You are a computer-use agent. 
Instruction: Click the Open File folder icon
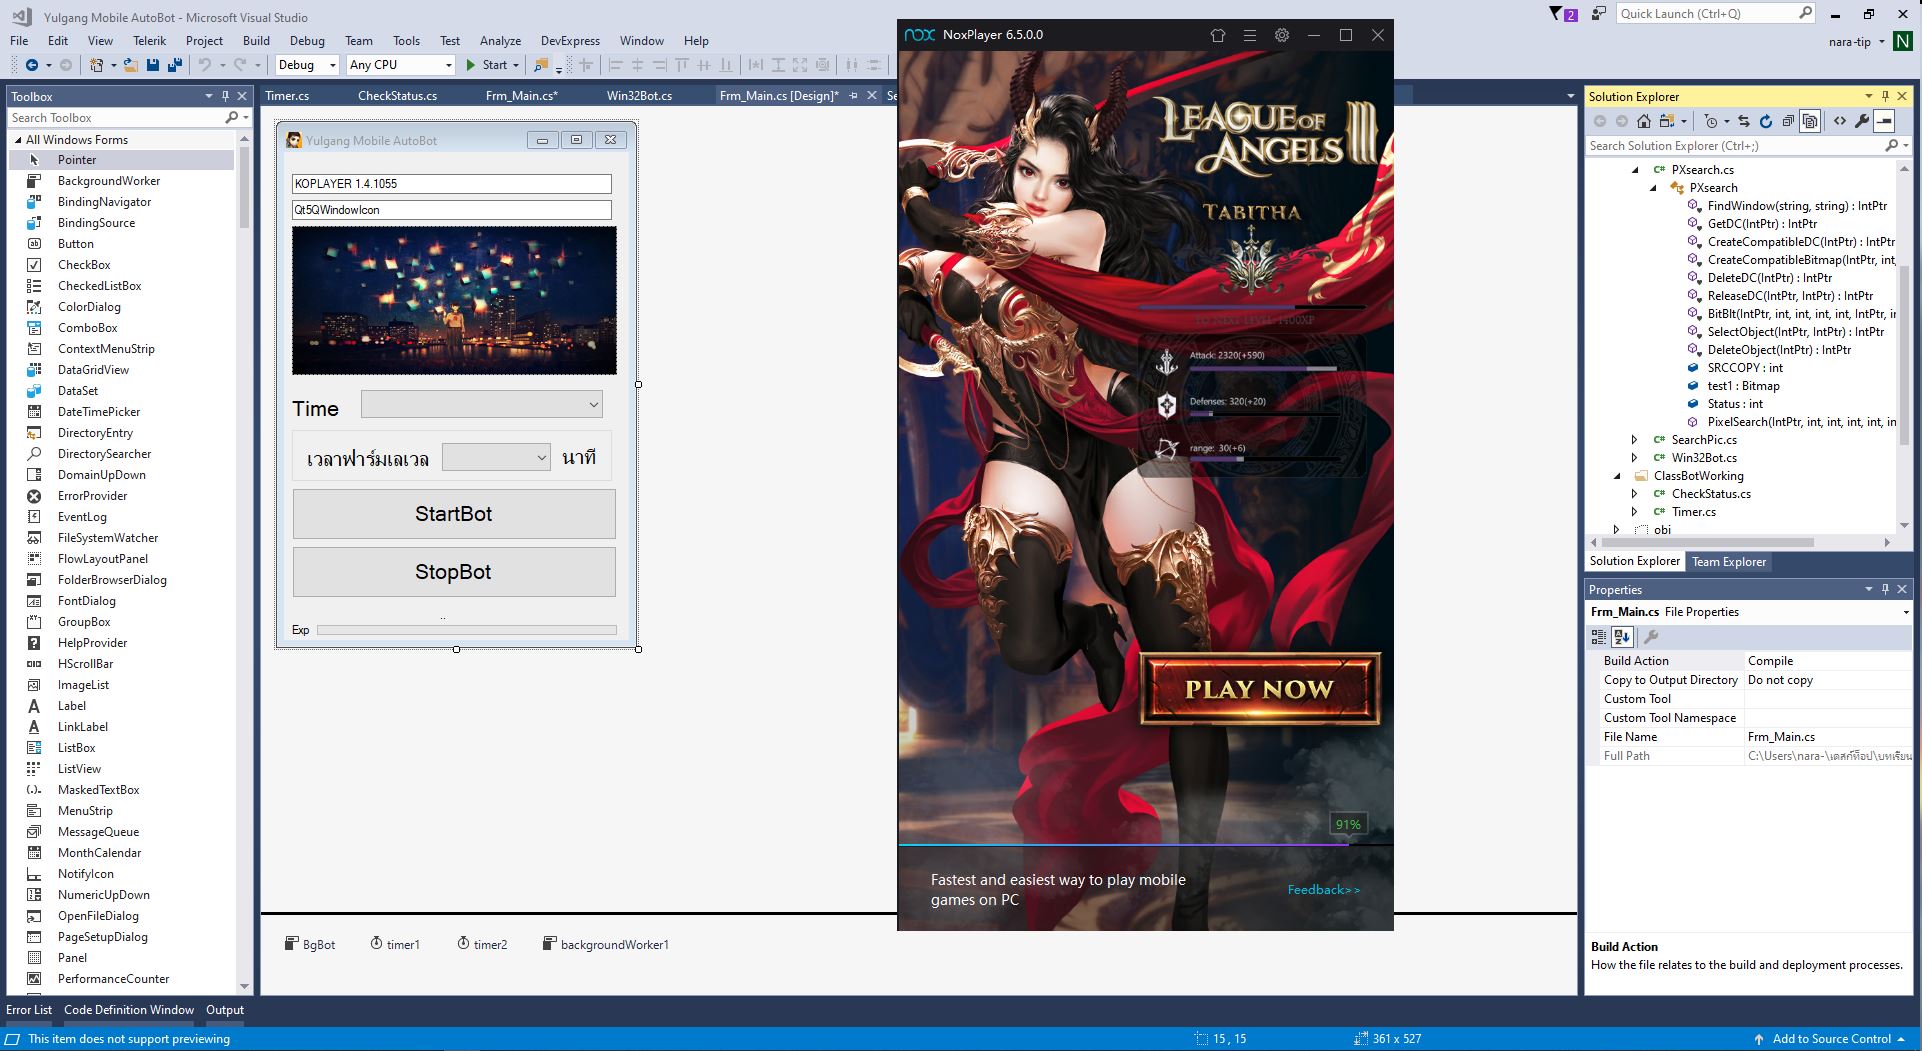(130, 65)
